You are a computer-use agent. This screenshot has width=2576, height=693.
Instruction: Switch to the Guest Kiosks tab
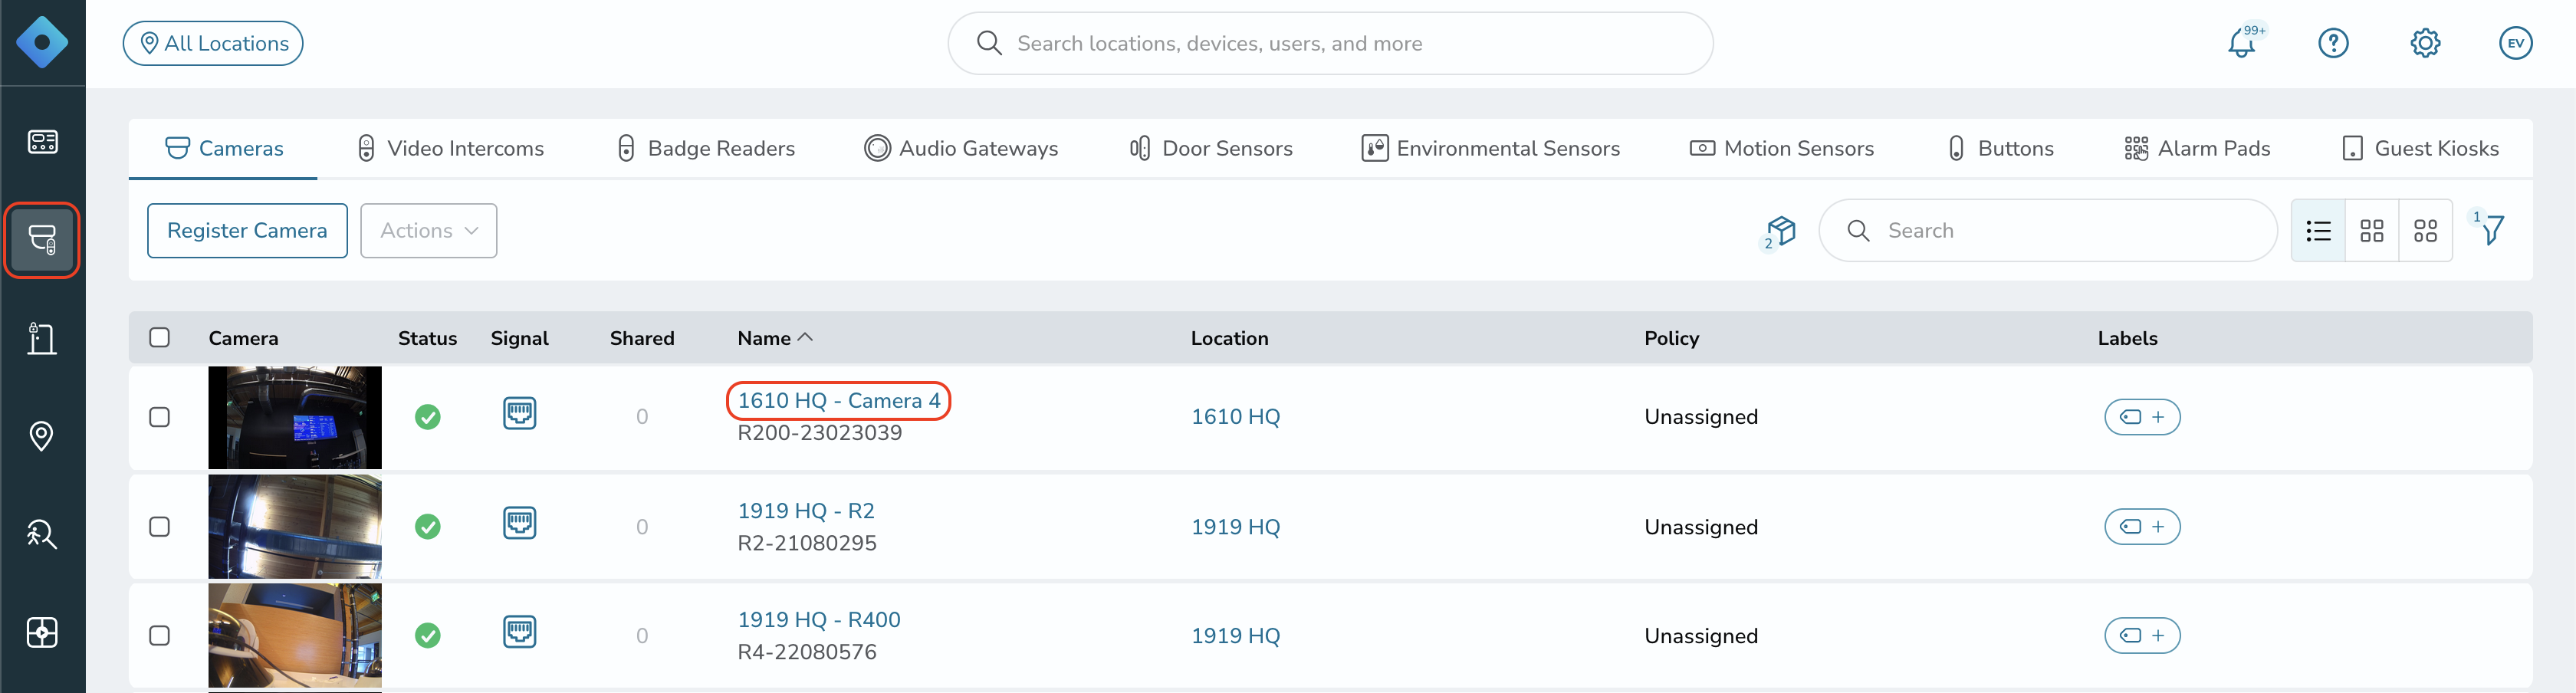click(2420, 148)
